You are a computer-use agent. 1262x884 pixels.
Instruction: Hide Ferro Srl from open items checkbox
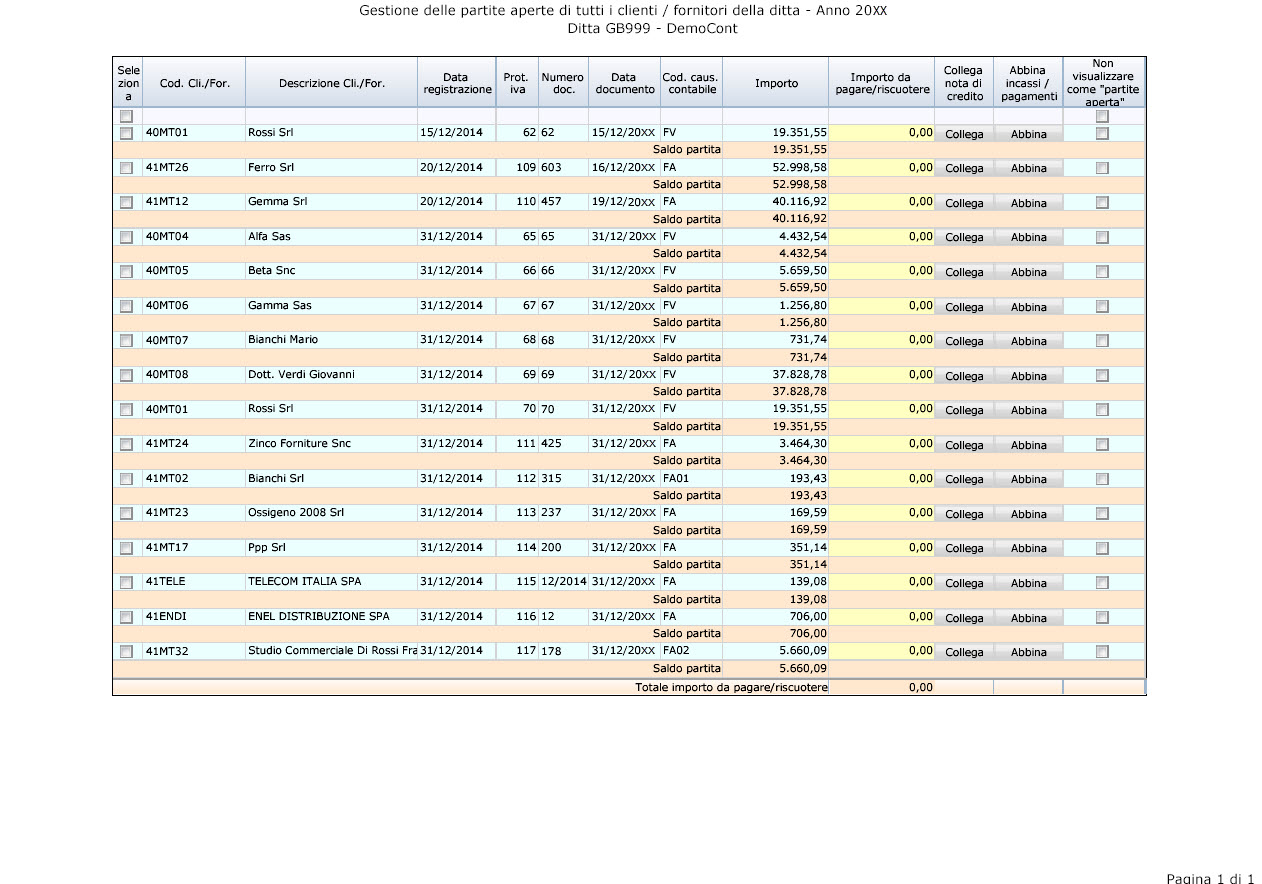(1102, 168)
